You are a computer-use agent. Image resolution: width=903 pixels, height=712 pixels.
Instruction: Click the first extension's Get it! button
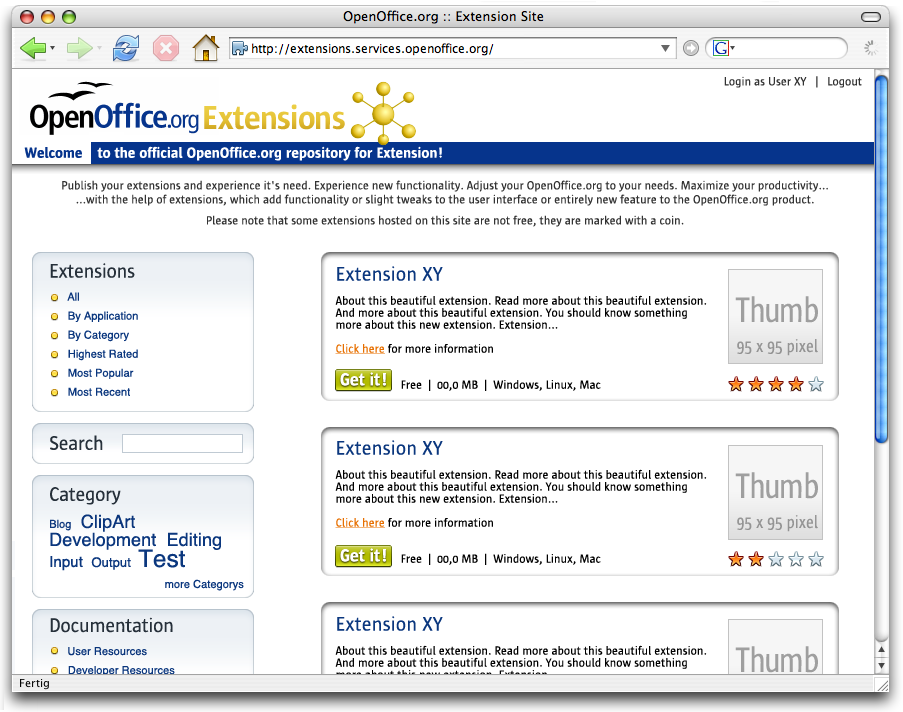[363, 380]
